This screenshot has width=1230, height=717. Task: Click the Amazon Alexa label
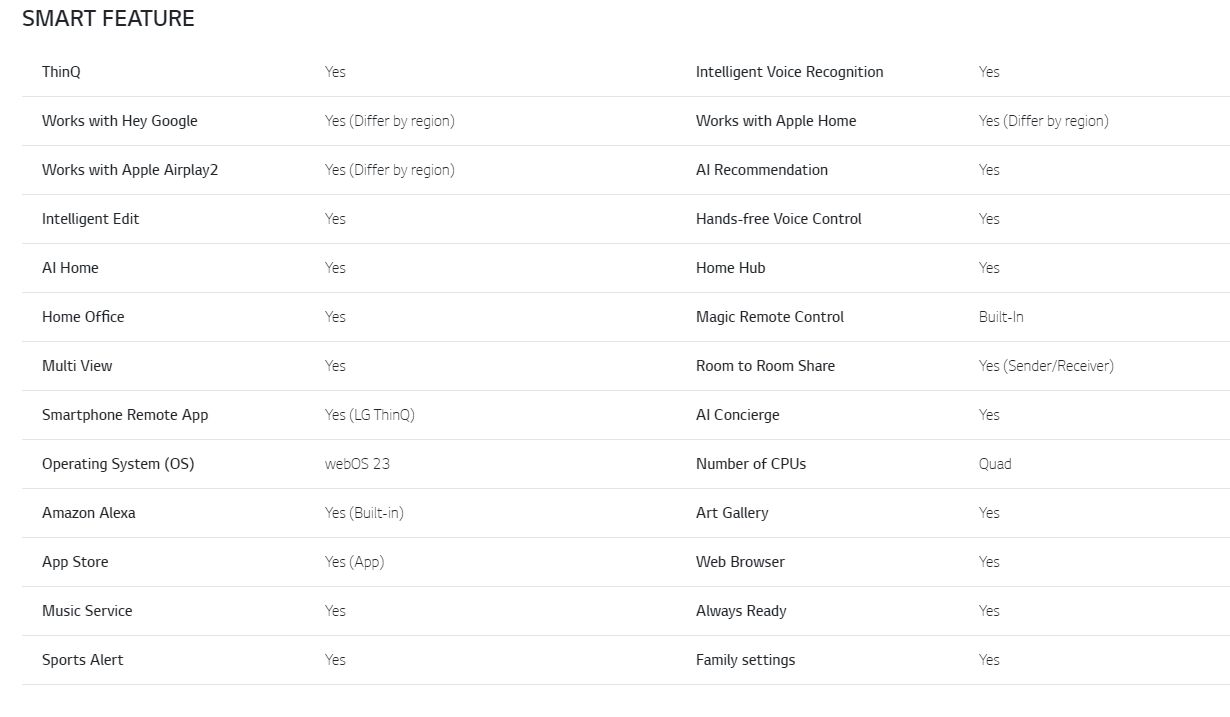pyautogui.click(x=89, y=513)
